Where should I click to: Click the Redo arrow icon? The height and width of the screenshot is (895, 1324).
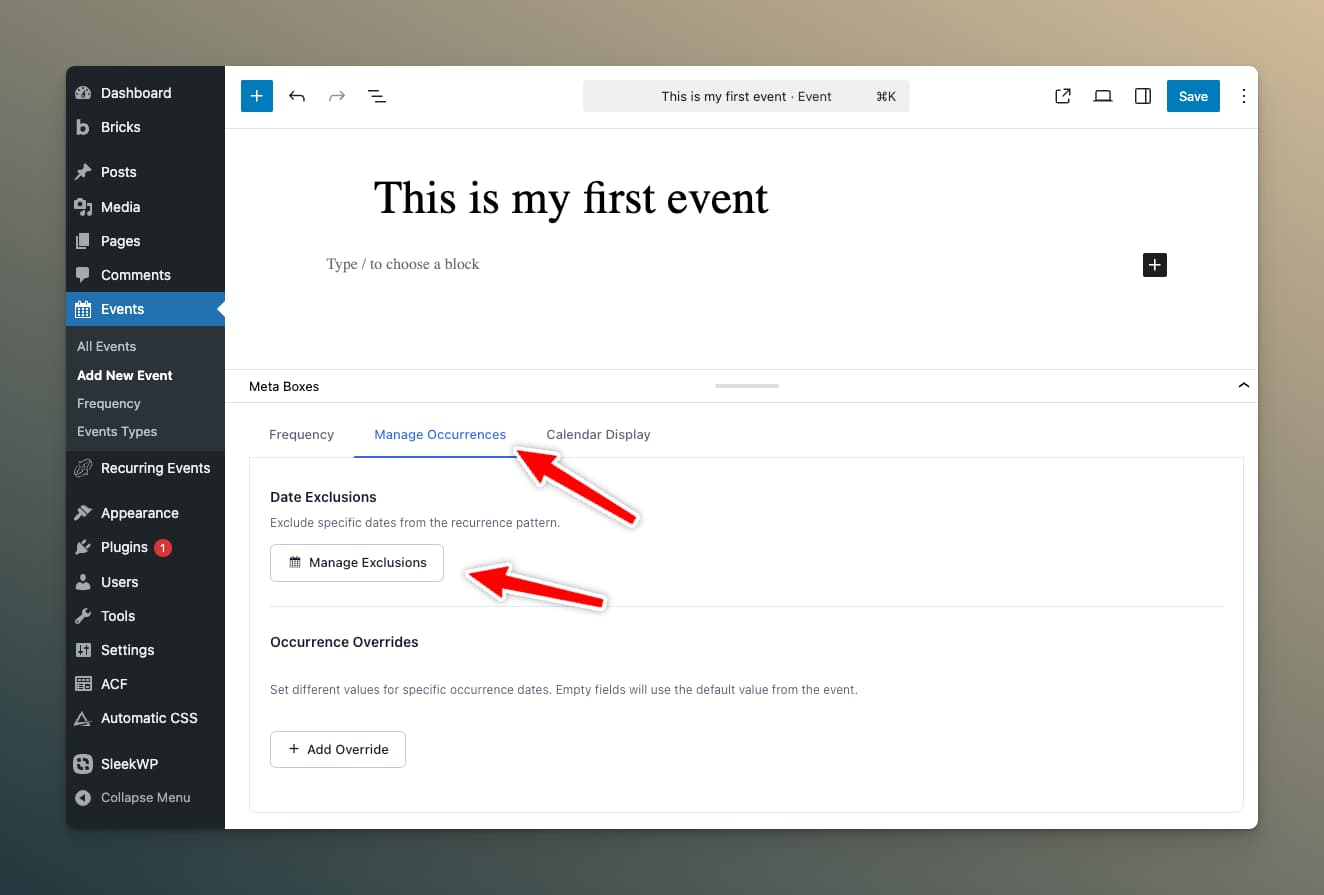pyautogui.click(x=336, y=95)
